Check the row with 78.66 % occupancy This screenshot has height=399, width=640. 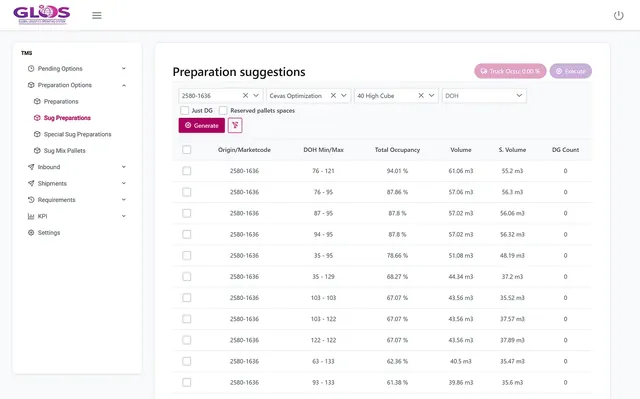click(187, 255)
